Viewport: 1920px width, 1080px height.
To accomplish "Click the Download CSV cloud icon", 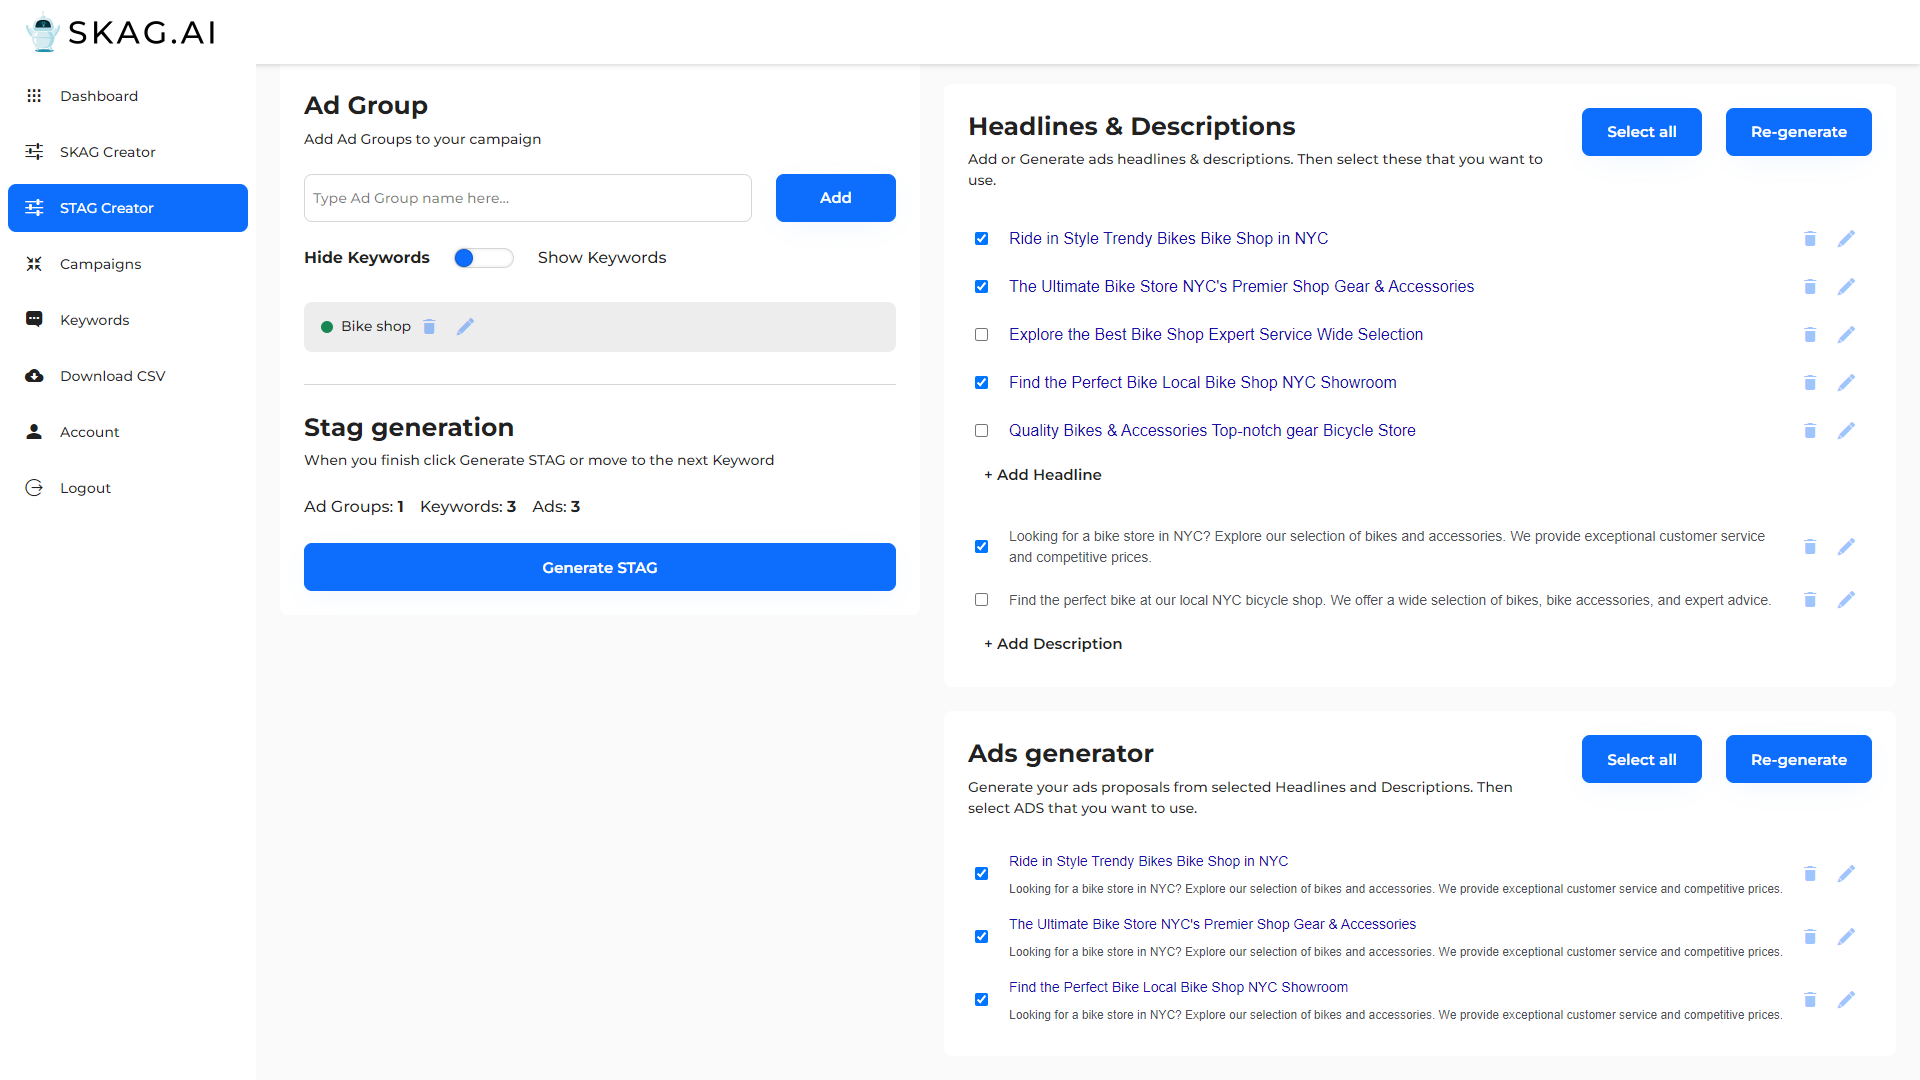I will point(34,376).
